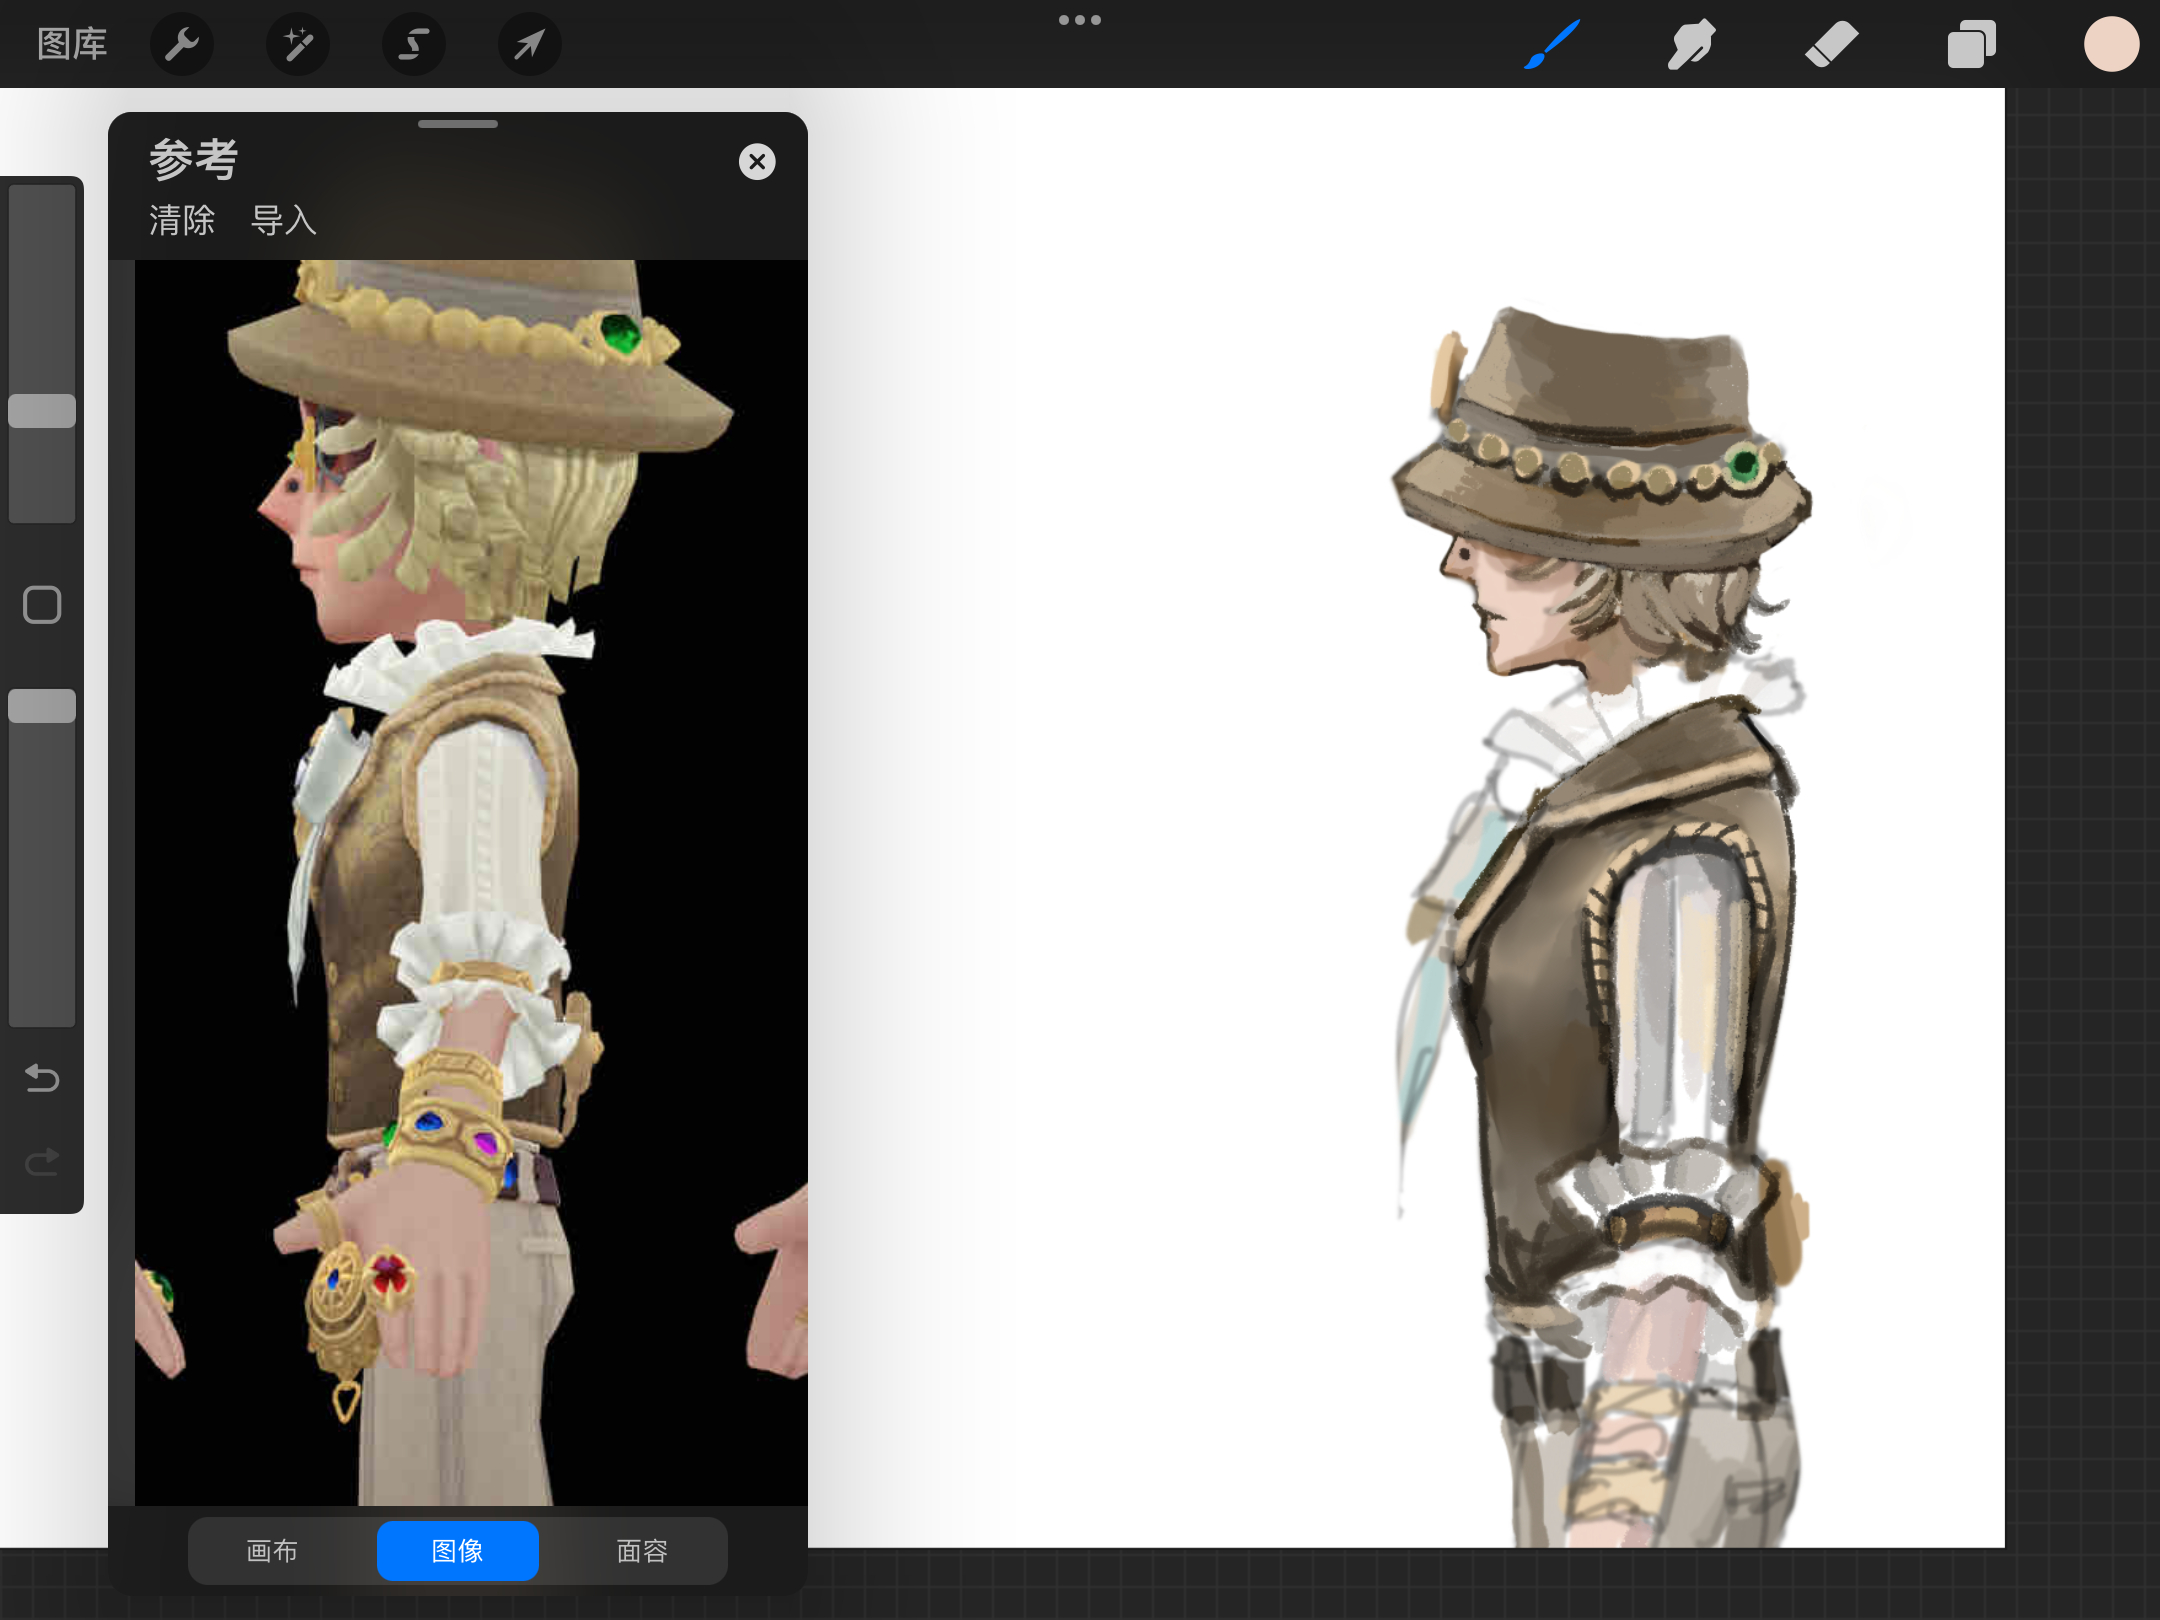Select the Eraser tool
Screen dimensions: 2160x1620
[1831, 44]
